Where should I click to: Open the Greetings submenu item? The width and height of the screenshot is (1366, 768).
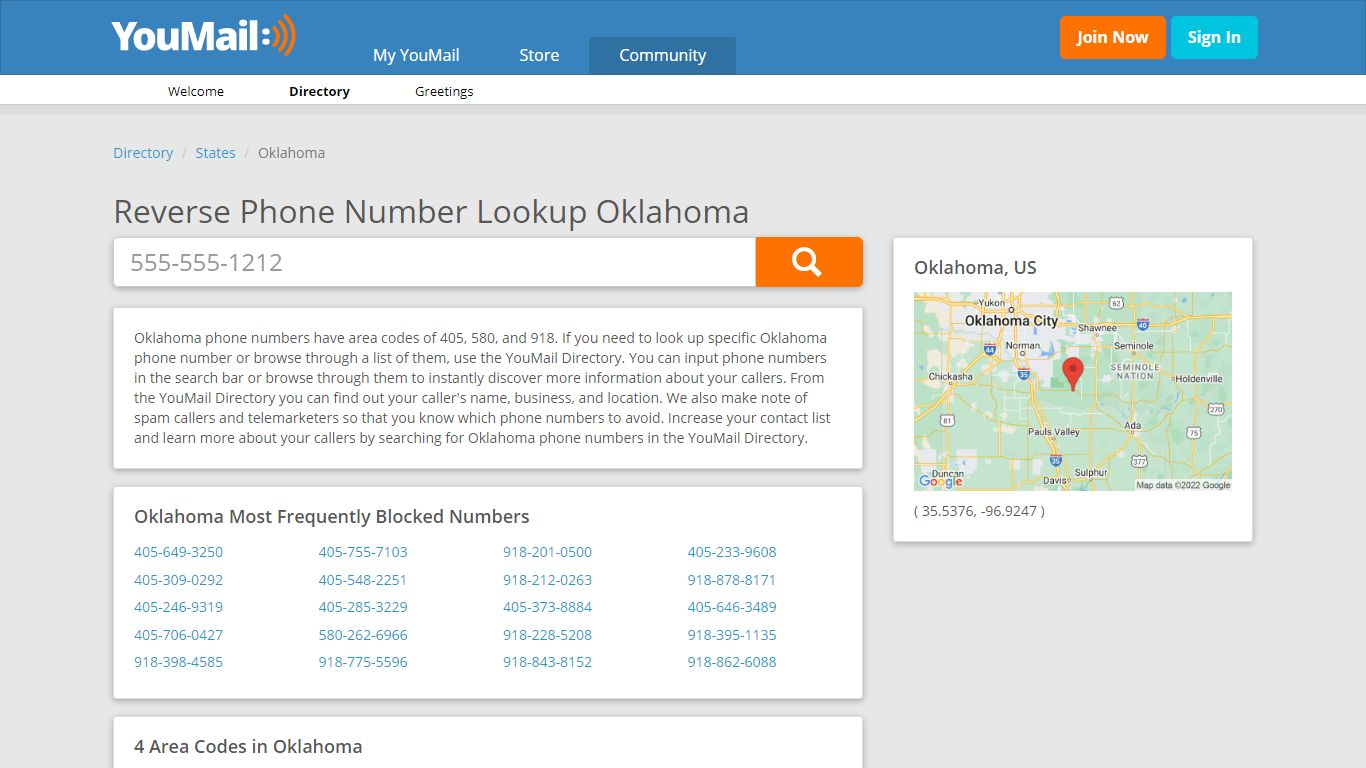[x=444, y=91]
